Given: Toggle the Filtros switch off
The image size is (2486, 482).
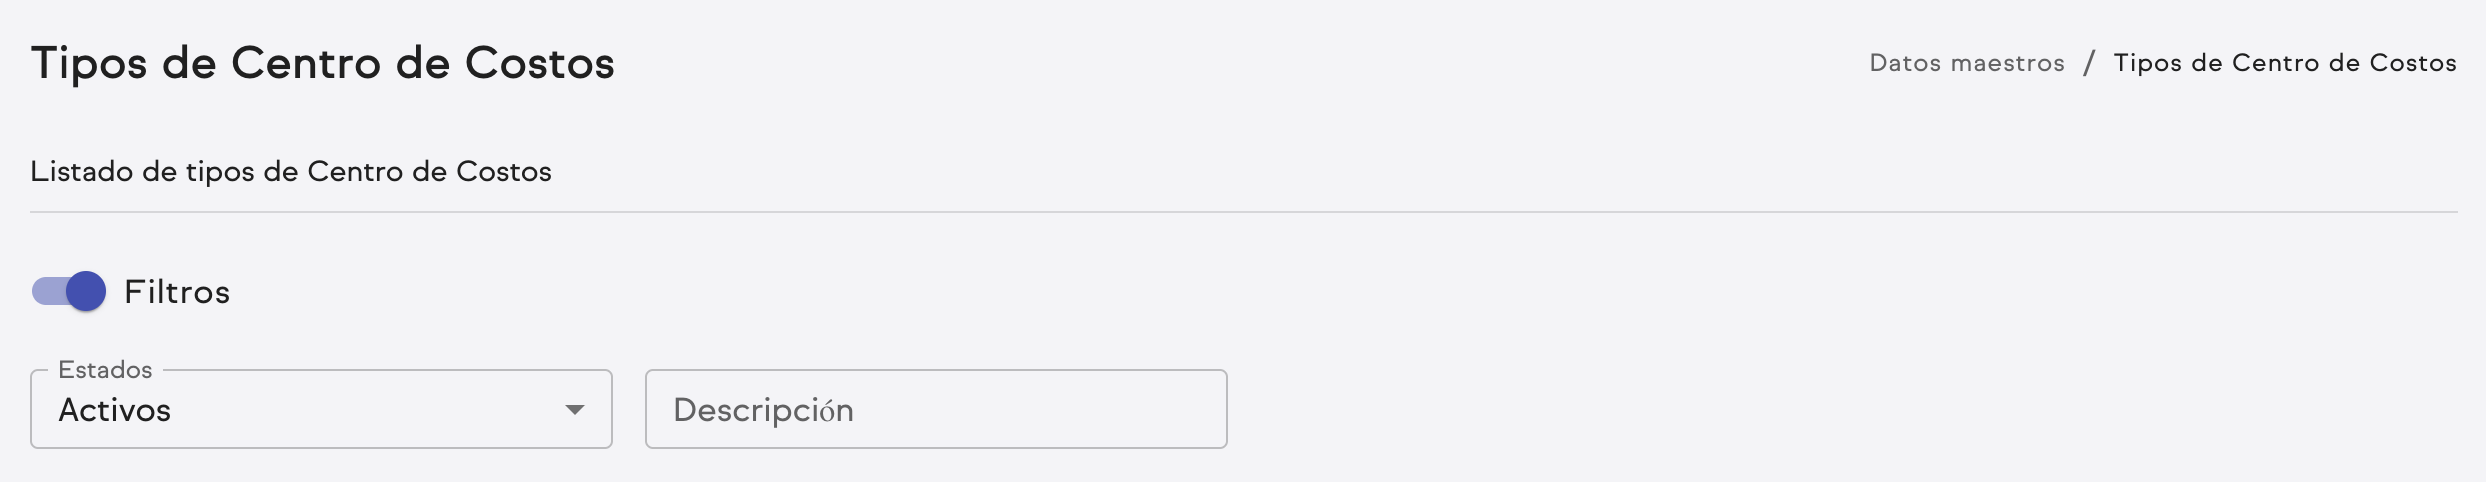Looking at the screenshot, I should [x=68, y=292].
